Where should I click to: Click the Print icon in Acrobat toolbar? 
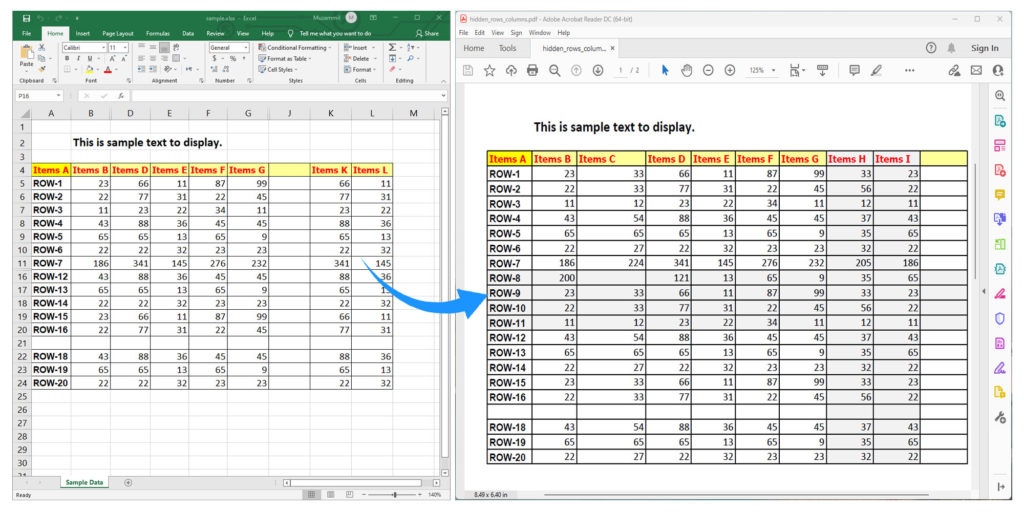click(532, 70)
